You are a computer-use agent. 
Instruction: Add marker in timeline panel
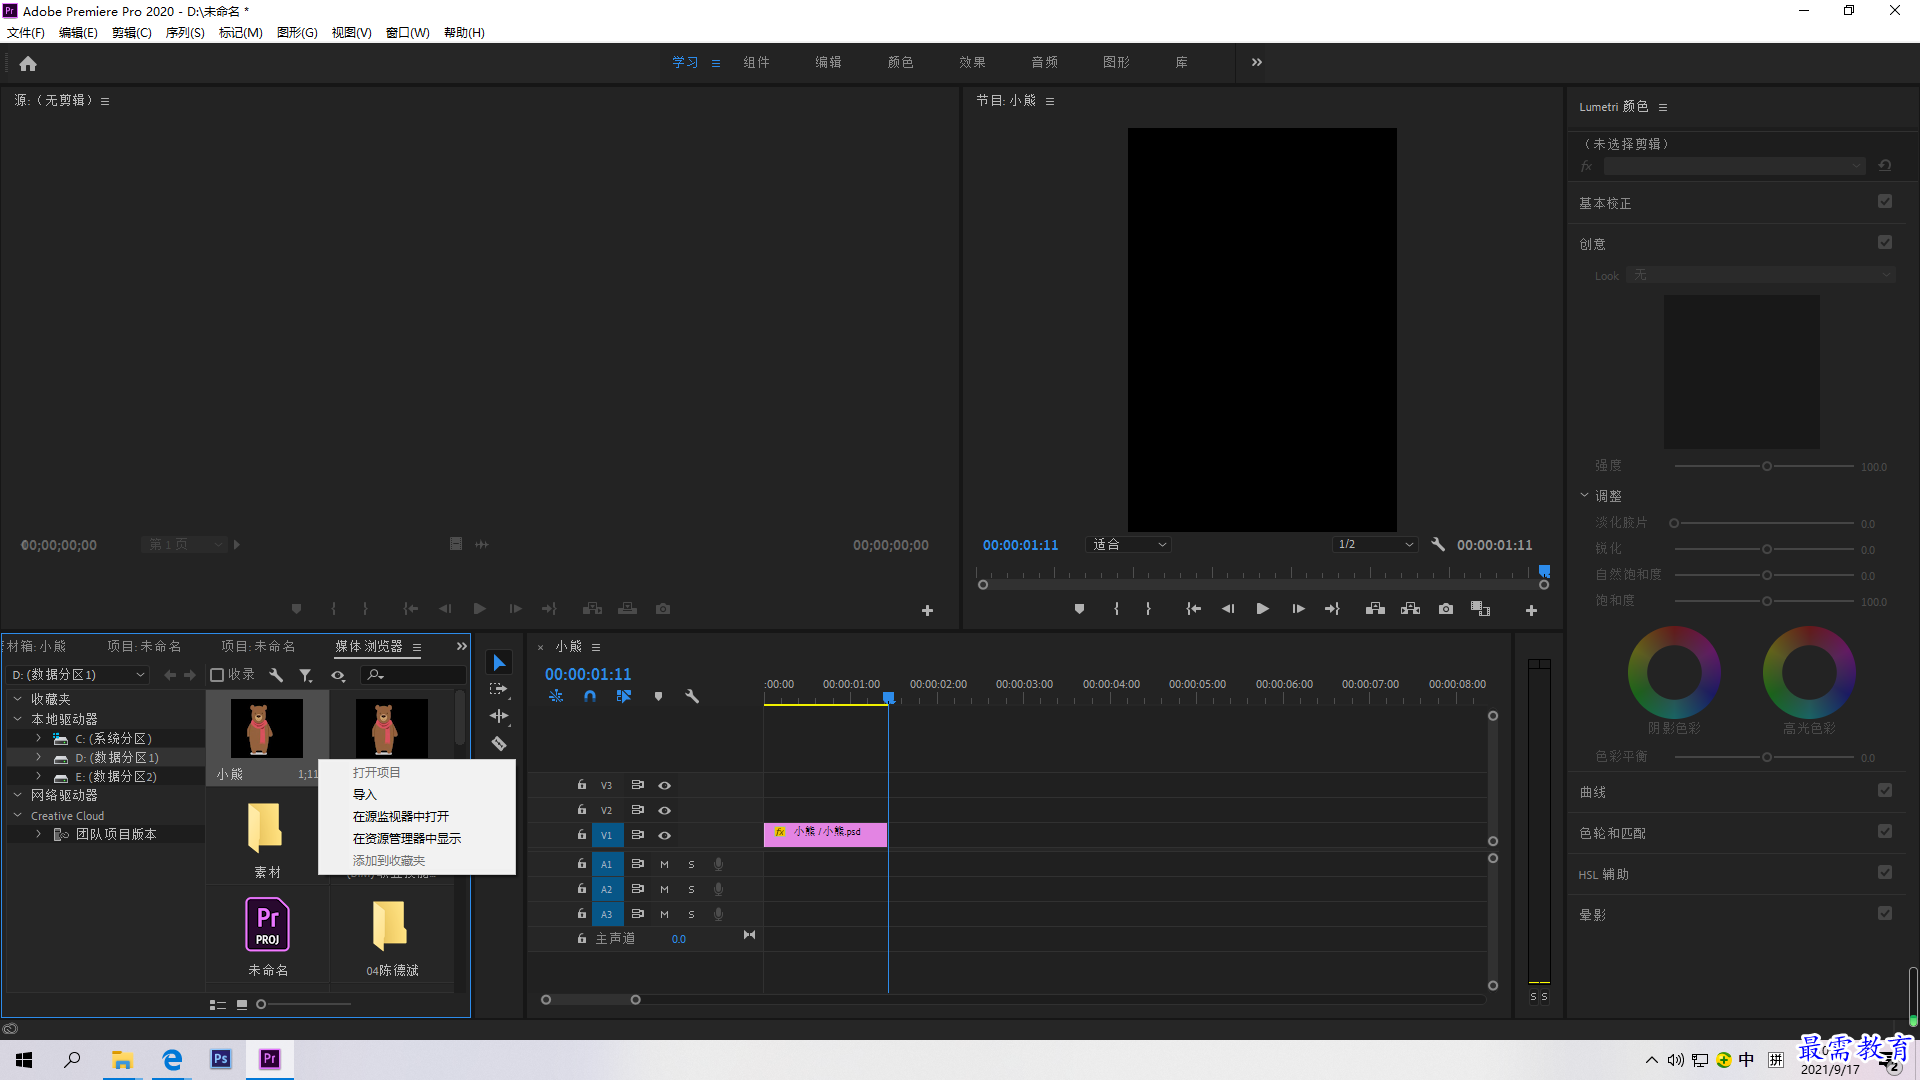click(658, 696)
